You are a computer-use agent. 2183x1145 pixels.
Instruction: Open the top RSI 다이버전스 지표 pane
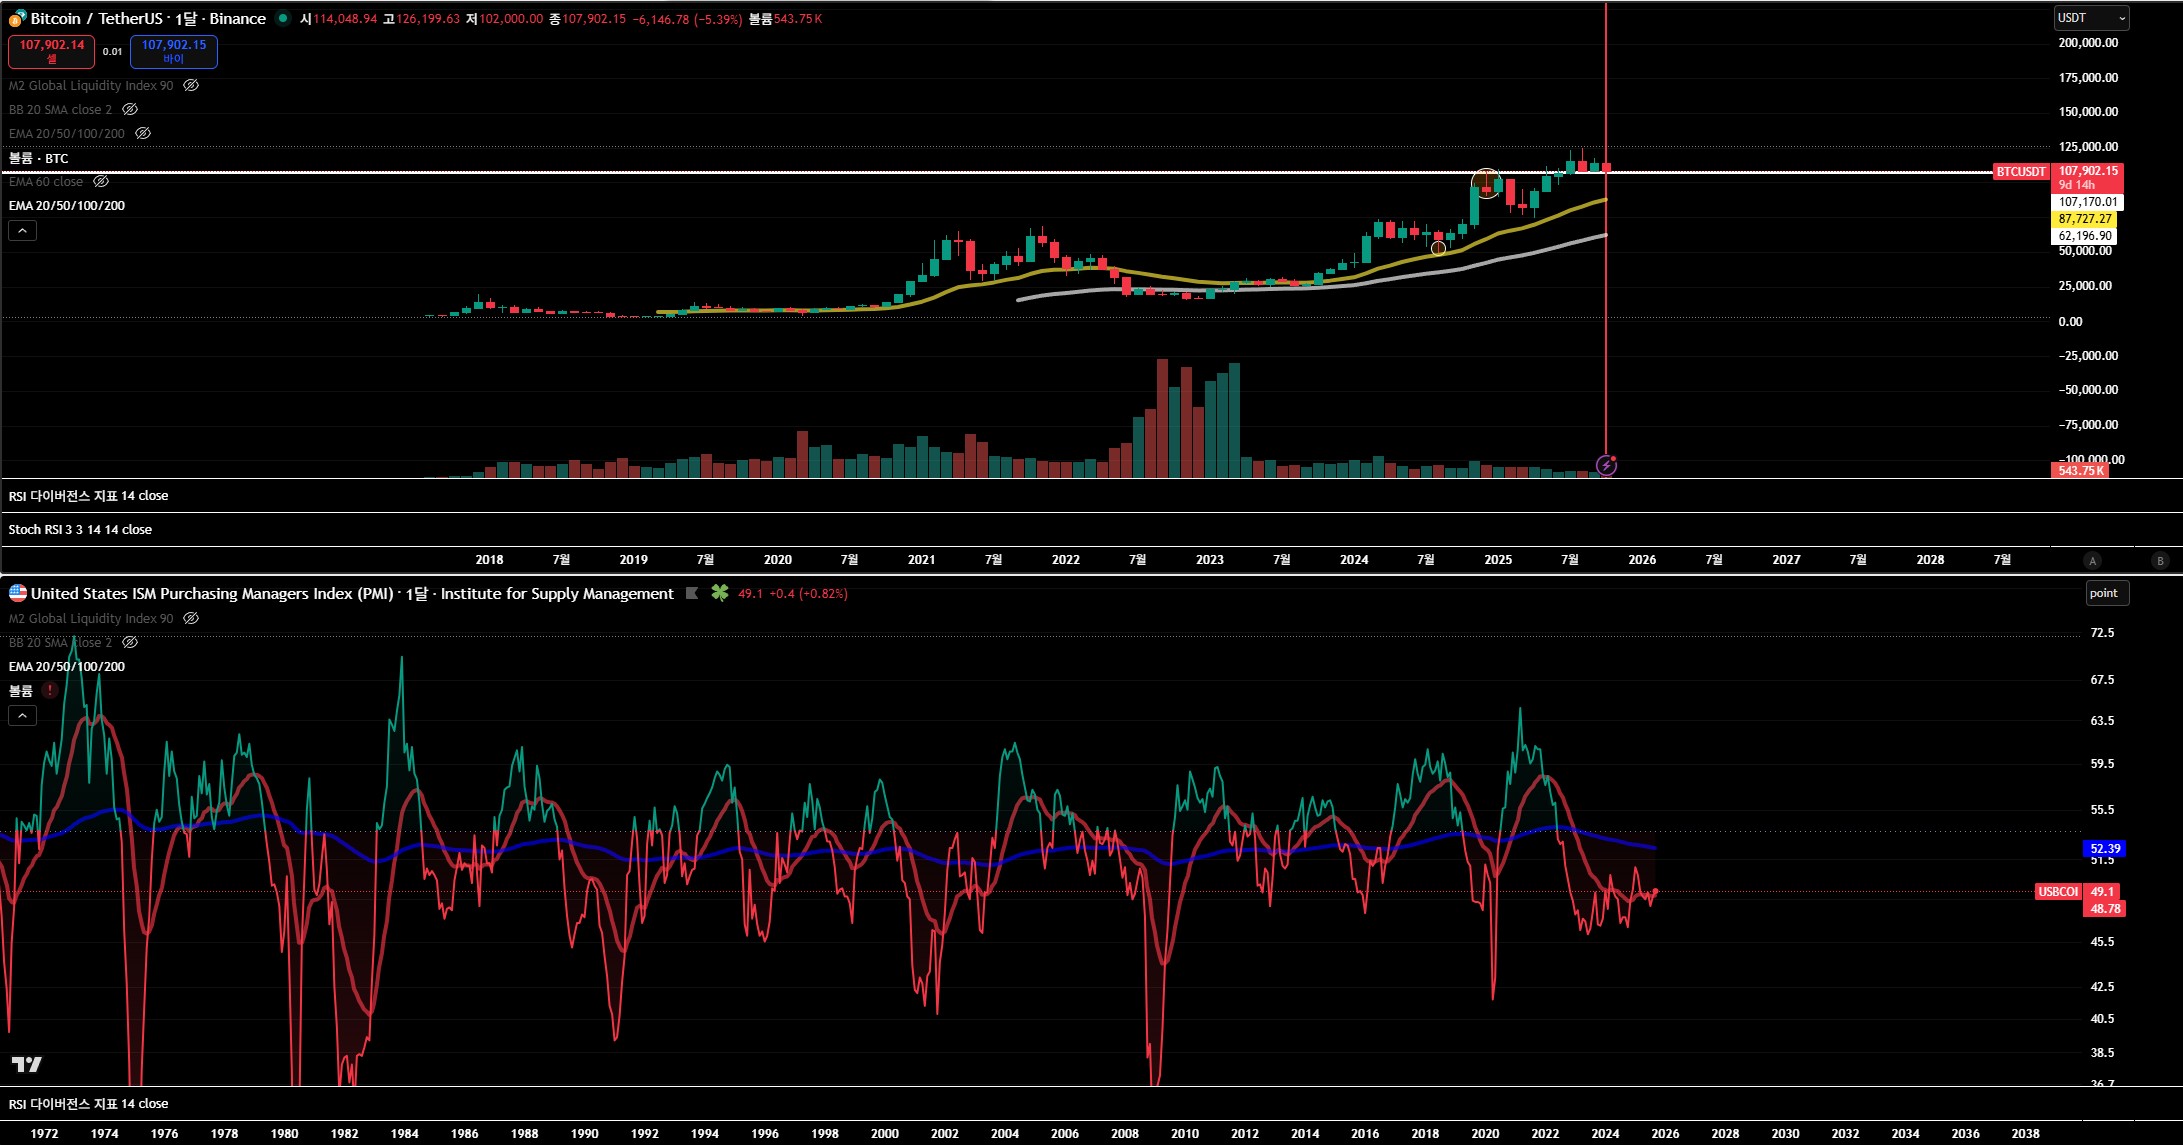[x=88, y=496]
